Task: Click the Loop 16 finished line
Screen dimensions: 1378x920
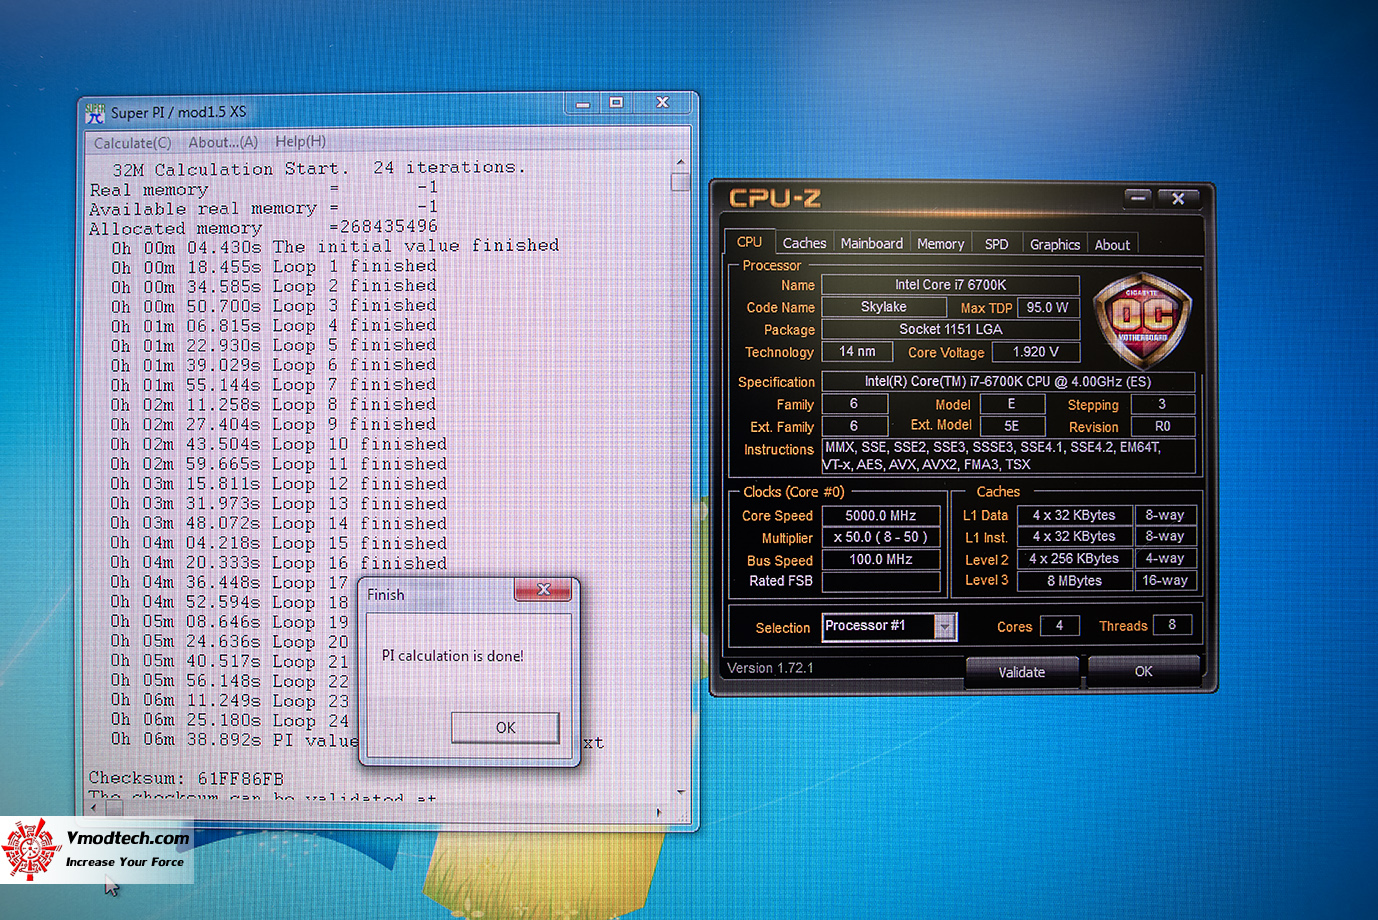Action: pos(279,563)
